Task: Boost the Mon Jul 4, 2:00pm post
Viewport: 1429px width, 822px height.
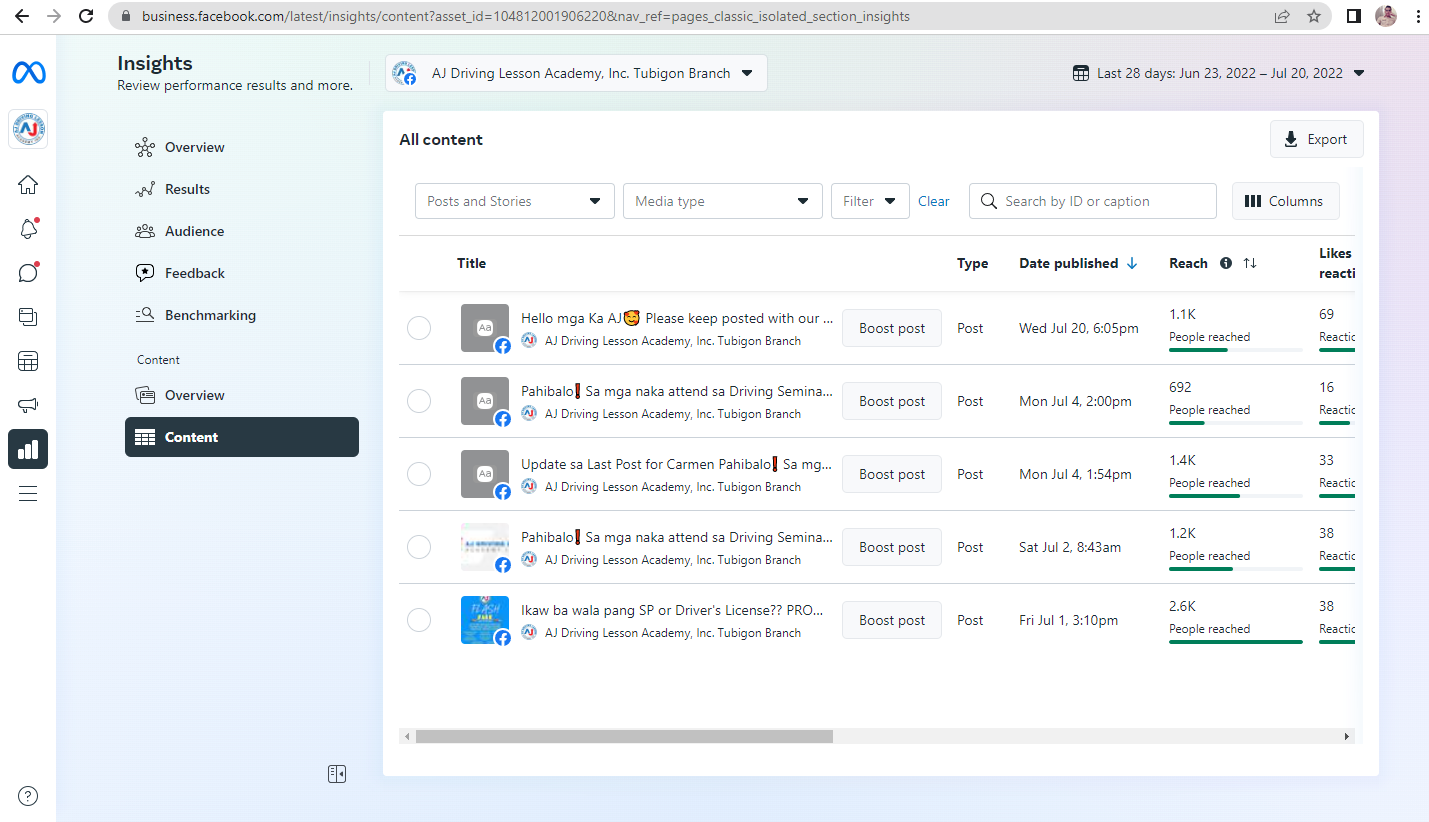Action: (x=892, y=401)
